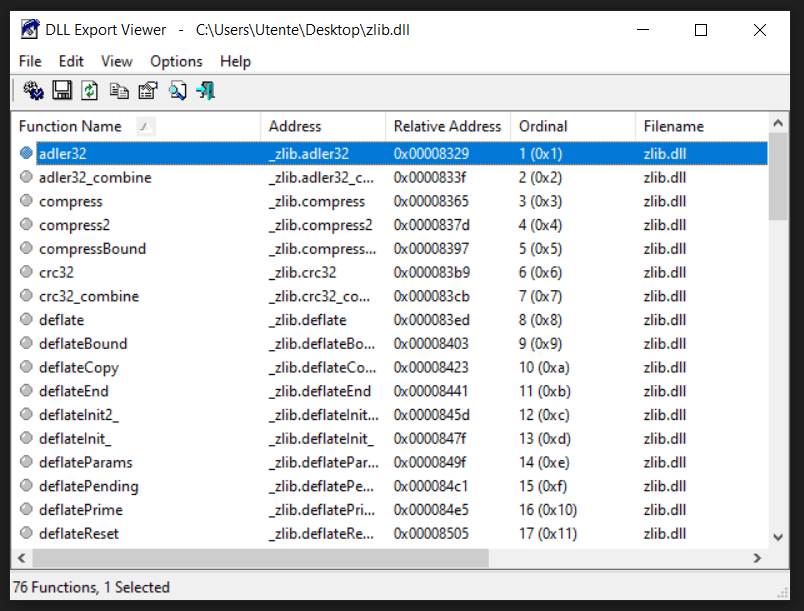Open the View menu
804x611 pixels.
(x=116, y=61)
